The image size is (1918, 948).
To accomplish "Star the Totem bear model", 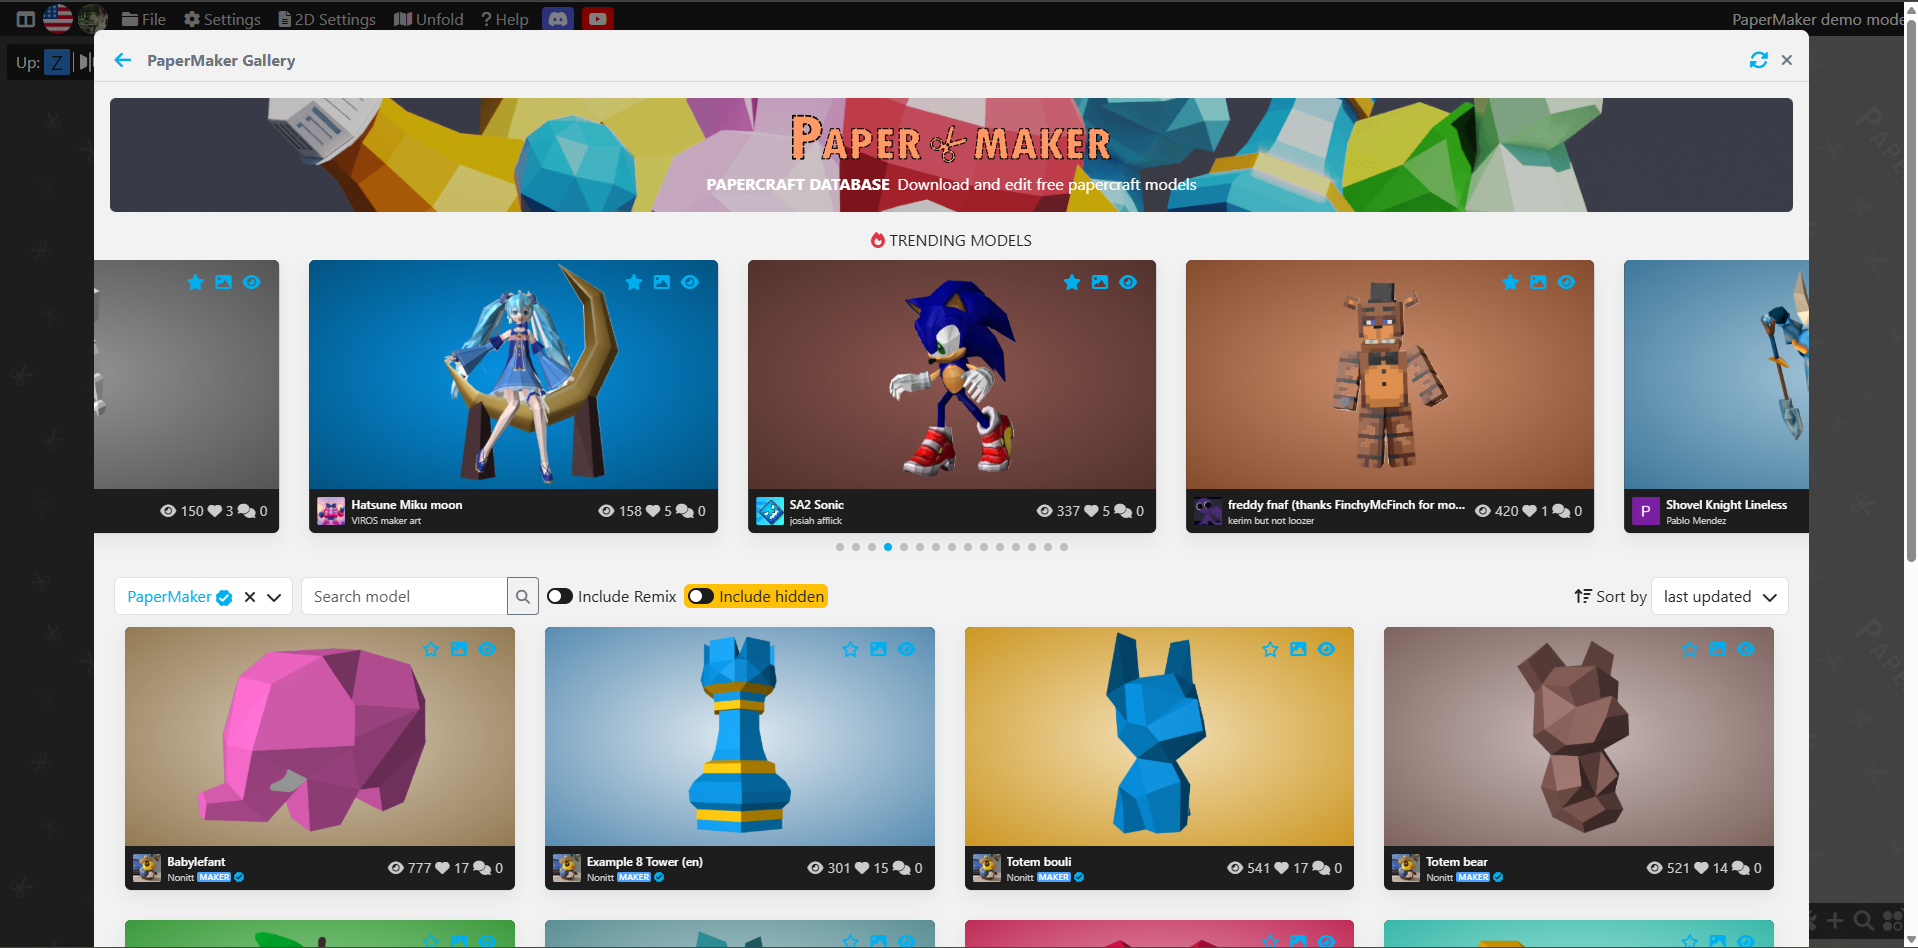I will 1689,649.
